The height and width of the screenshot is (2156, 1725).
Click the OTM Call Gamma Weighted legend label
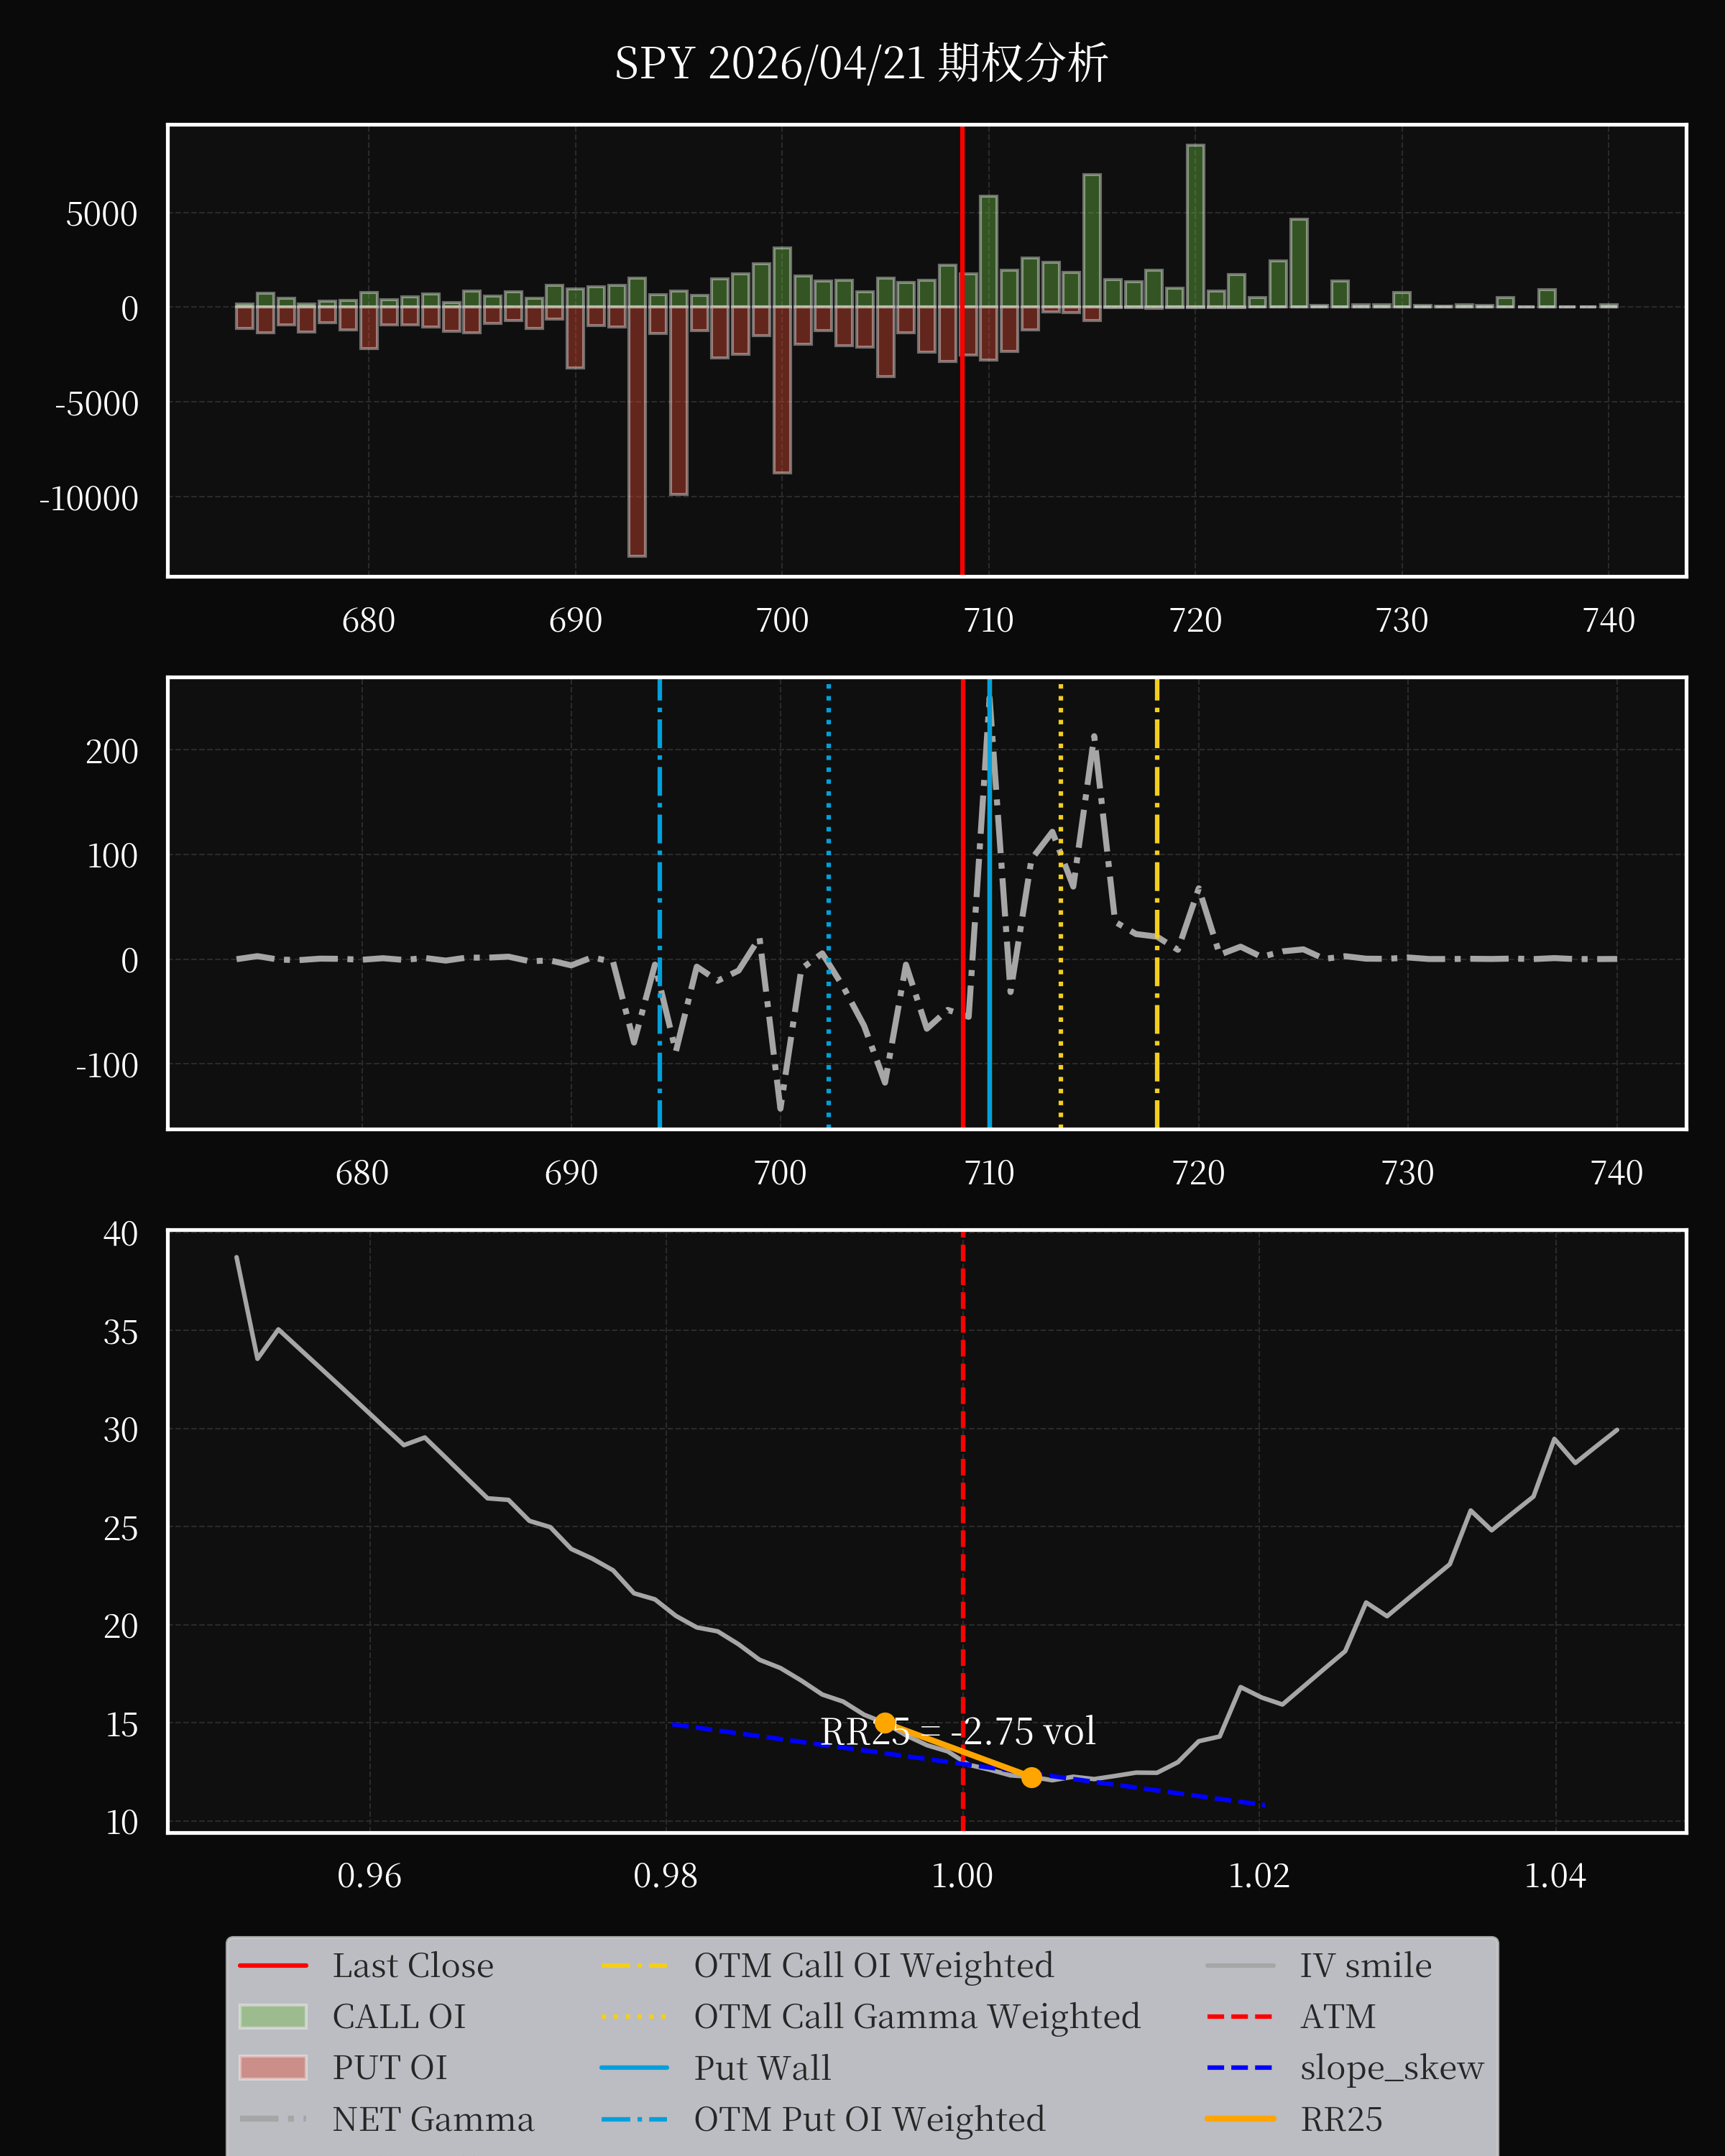(917, 2017)
